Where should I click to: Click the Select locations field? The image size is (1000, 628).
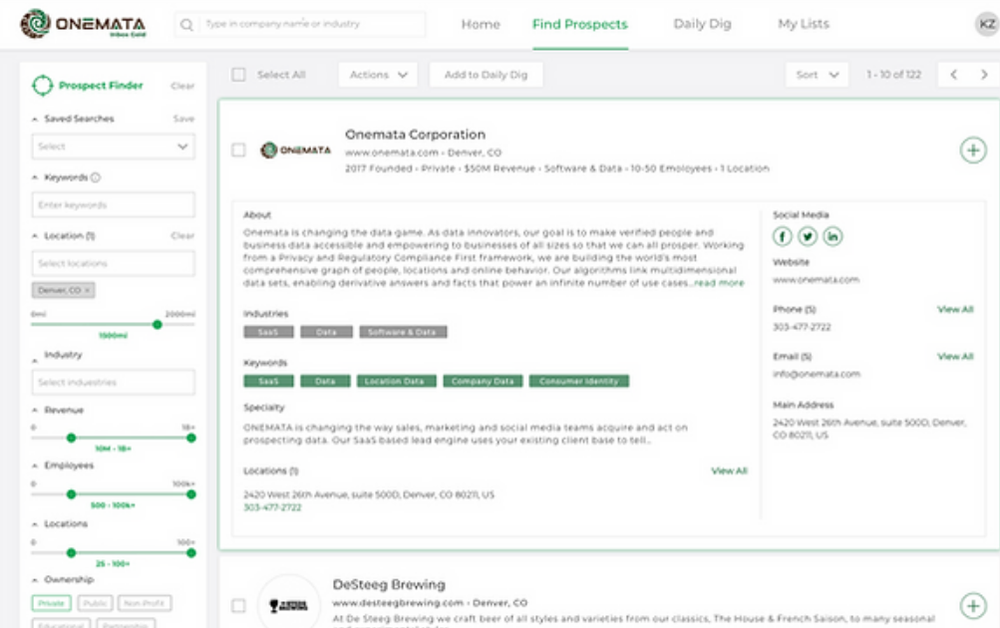tap(114, 263)
